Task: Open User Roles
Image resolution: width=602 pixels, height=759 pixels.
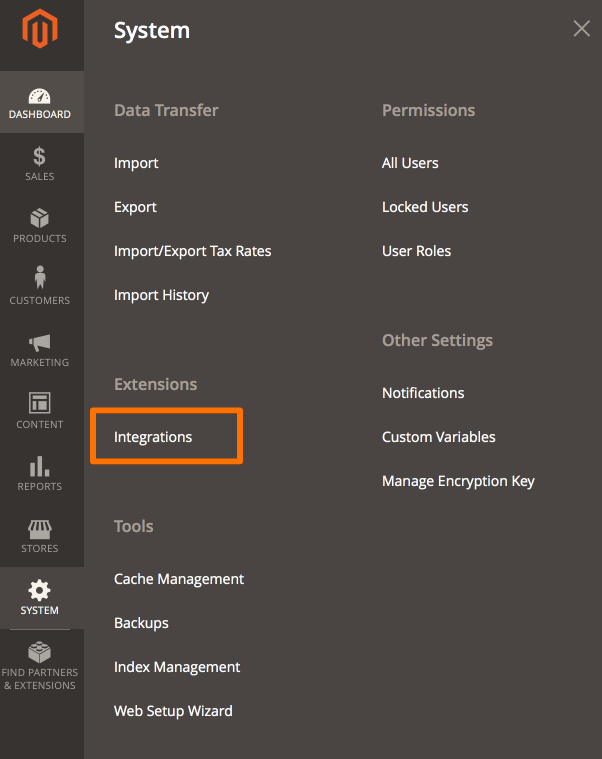Action: tap(417, 251)
